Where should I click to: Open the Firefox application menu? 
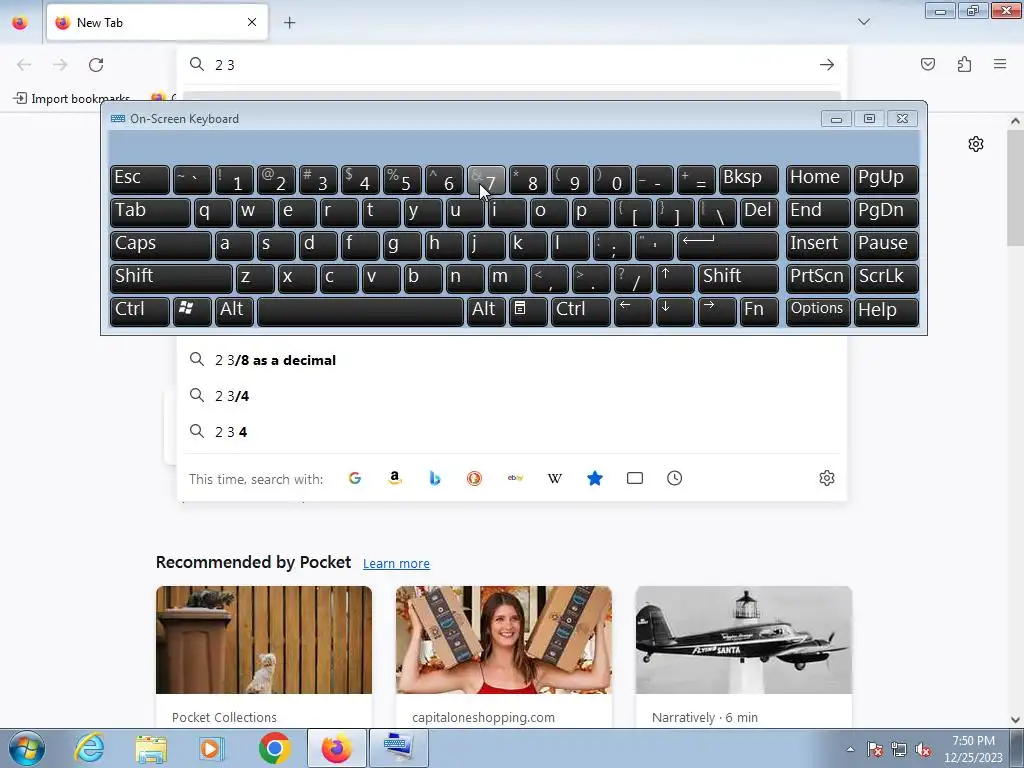[1000, 64]
